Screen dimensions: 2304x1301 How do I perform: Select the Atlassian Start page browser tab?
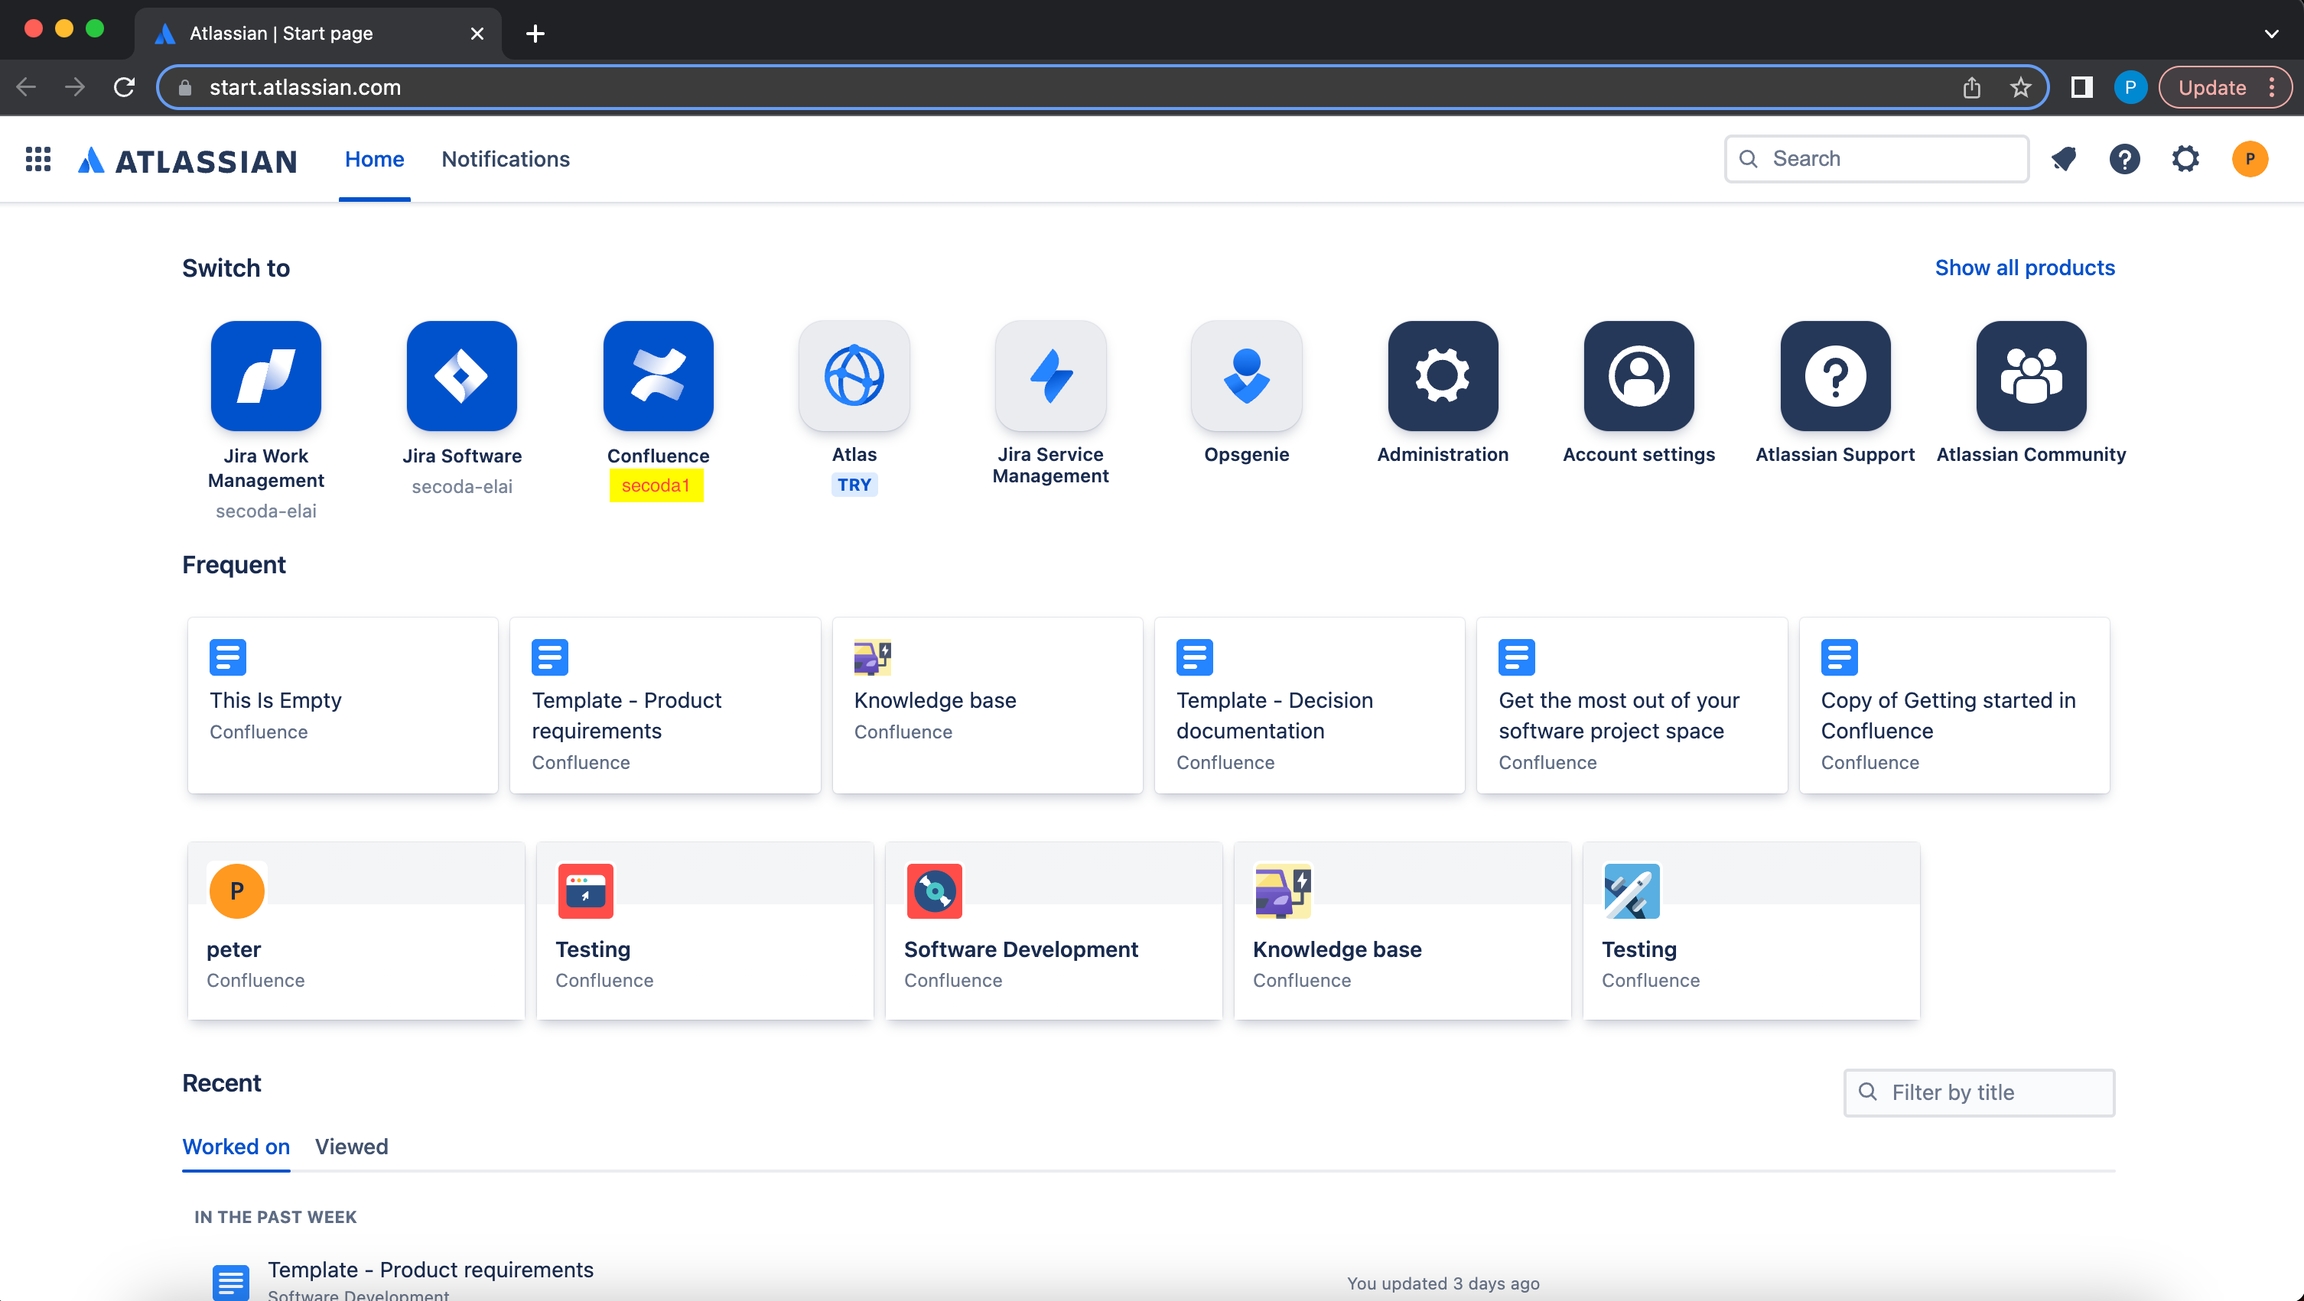[318, 33]
